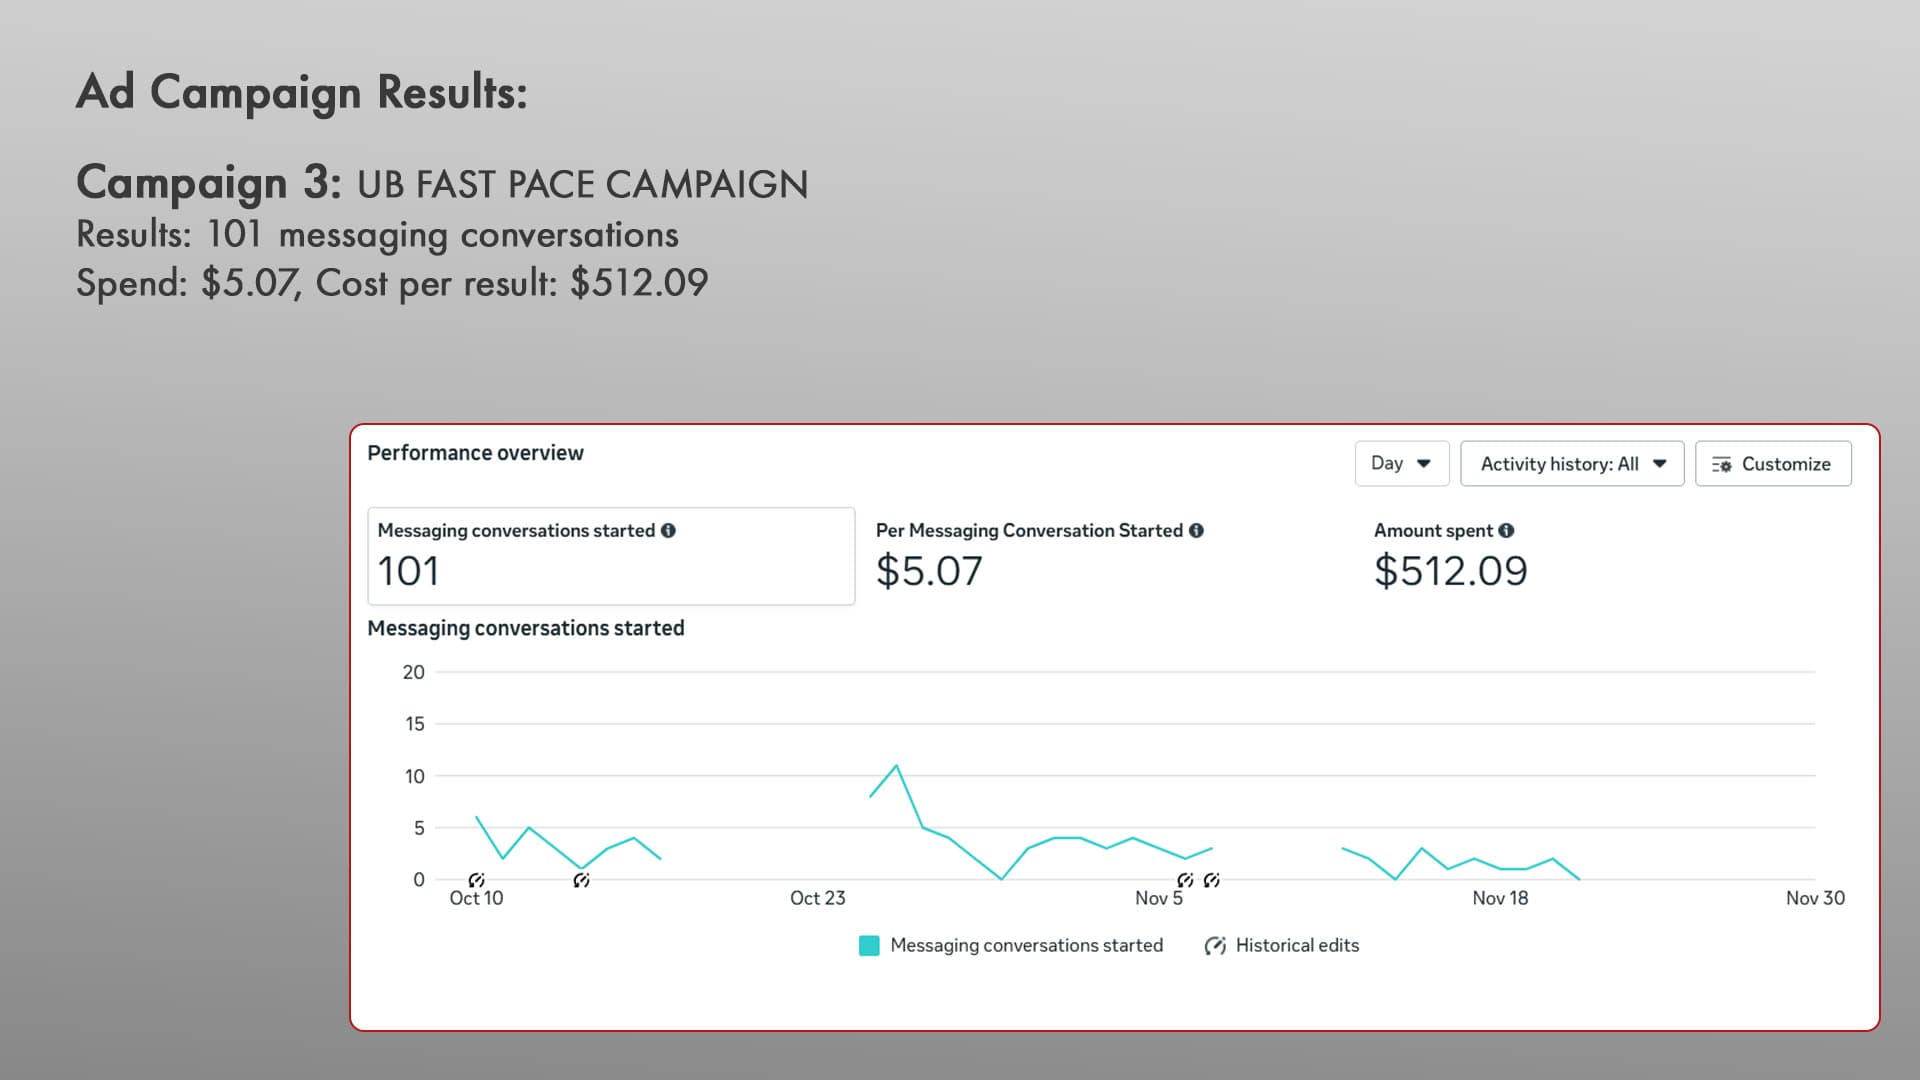Select the Messaging conversations started chart title
Viewport: 1920px width, 1080px height.
526,628
